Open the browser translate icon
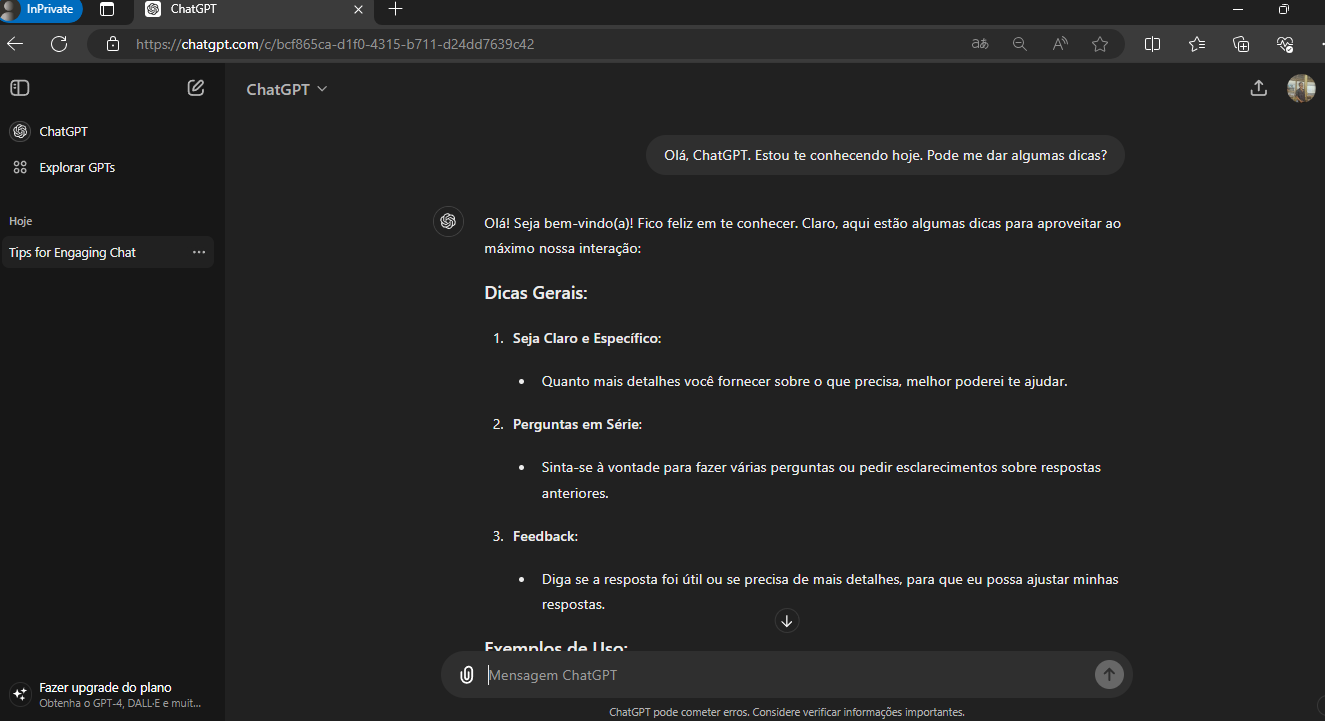The width and height of the screenshot is (1325, 721). [x=980, y=44]
